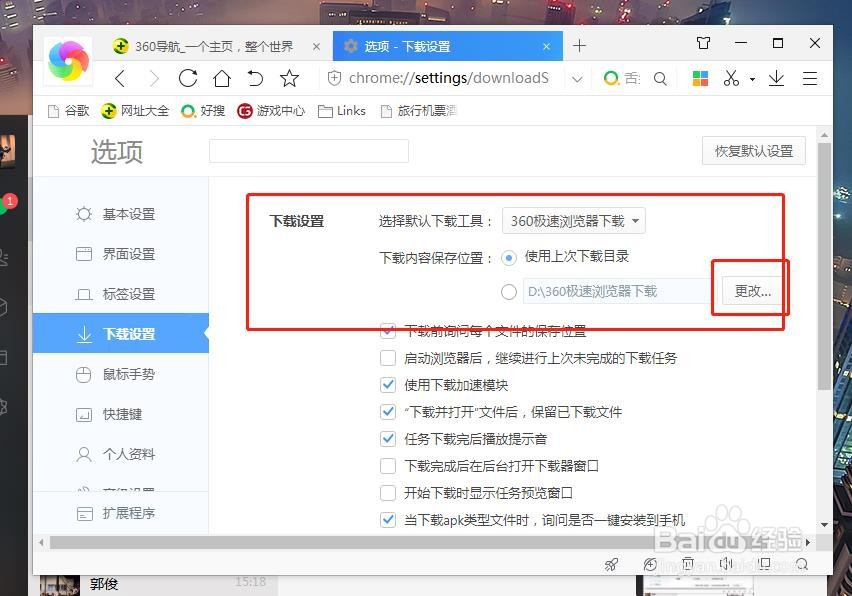Select the 使用上次下载目录 radio button
Image resolution: width=852 pixels, height=596 pixels.
[510, 256]
